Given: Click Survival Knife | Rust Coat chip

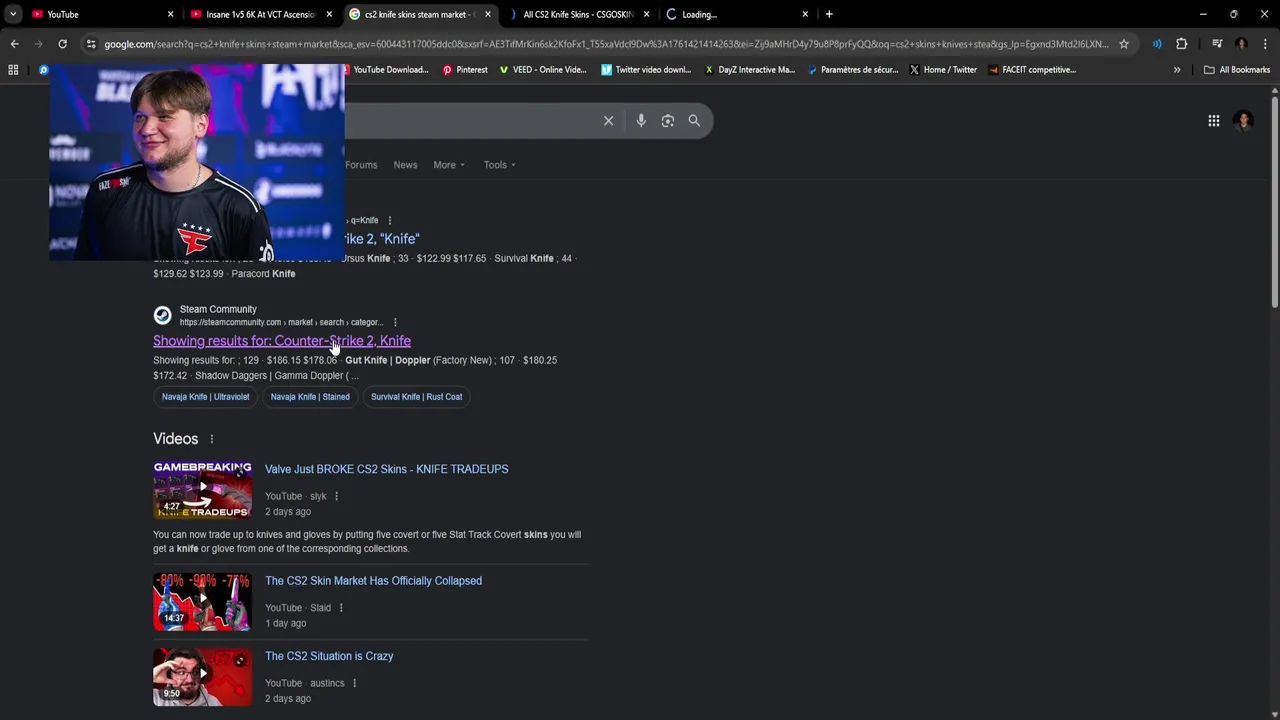Looking at the screenshot, I should (x=416, y=397).
